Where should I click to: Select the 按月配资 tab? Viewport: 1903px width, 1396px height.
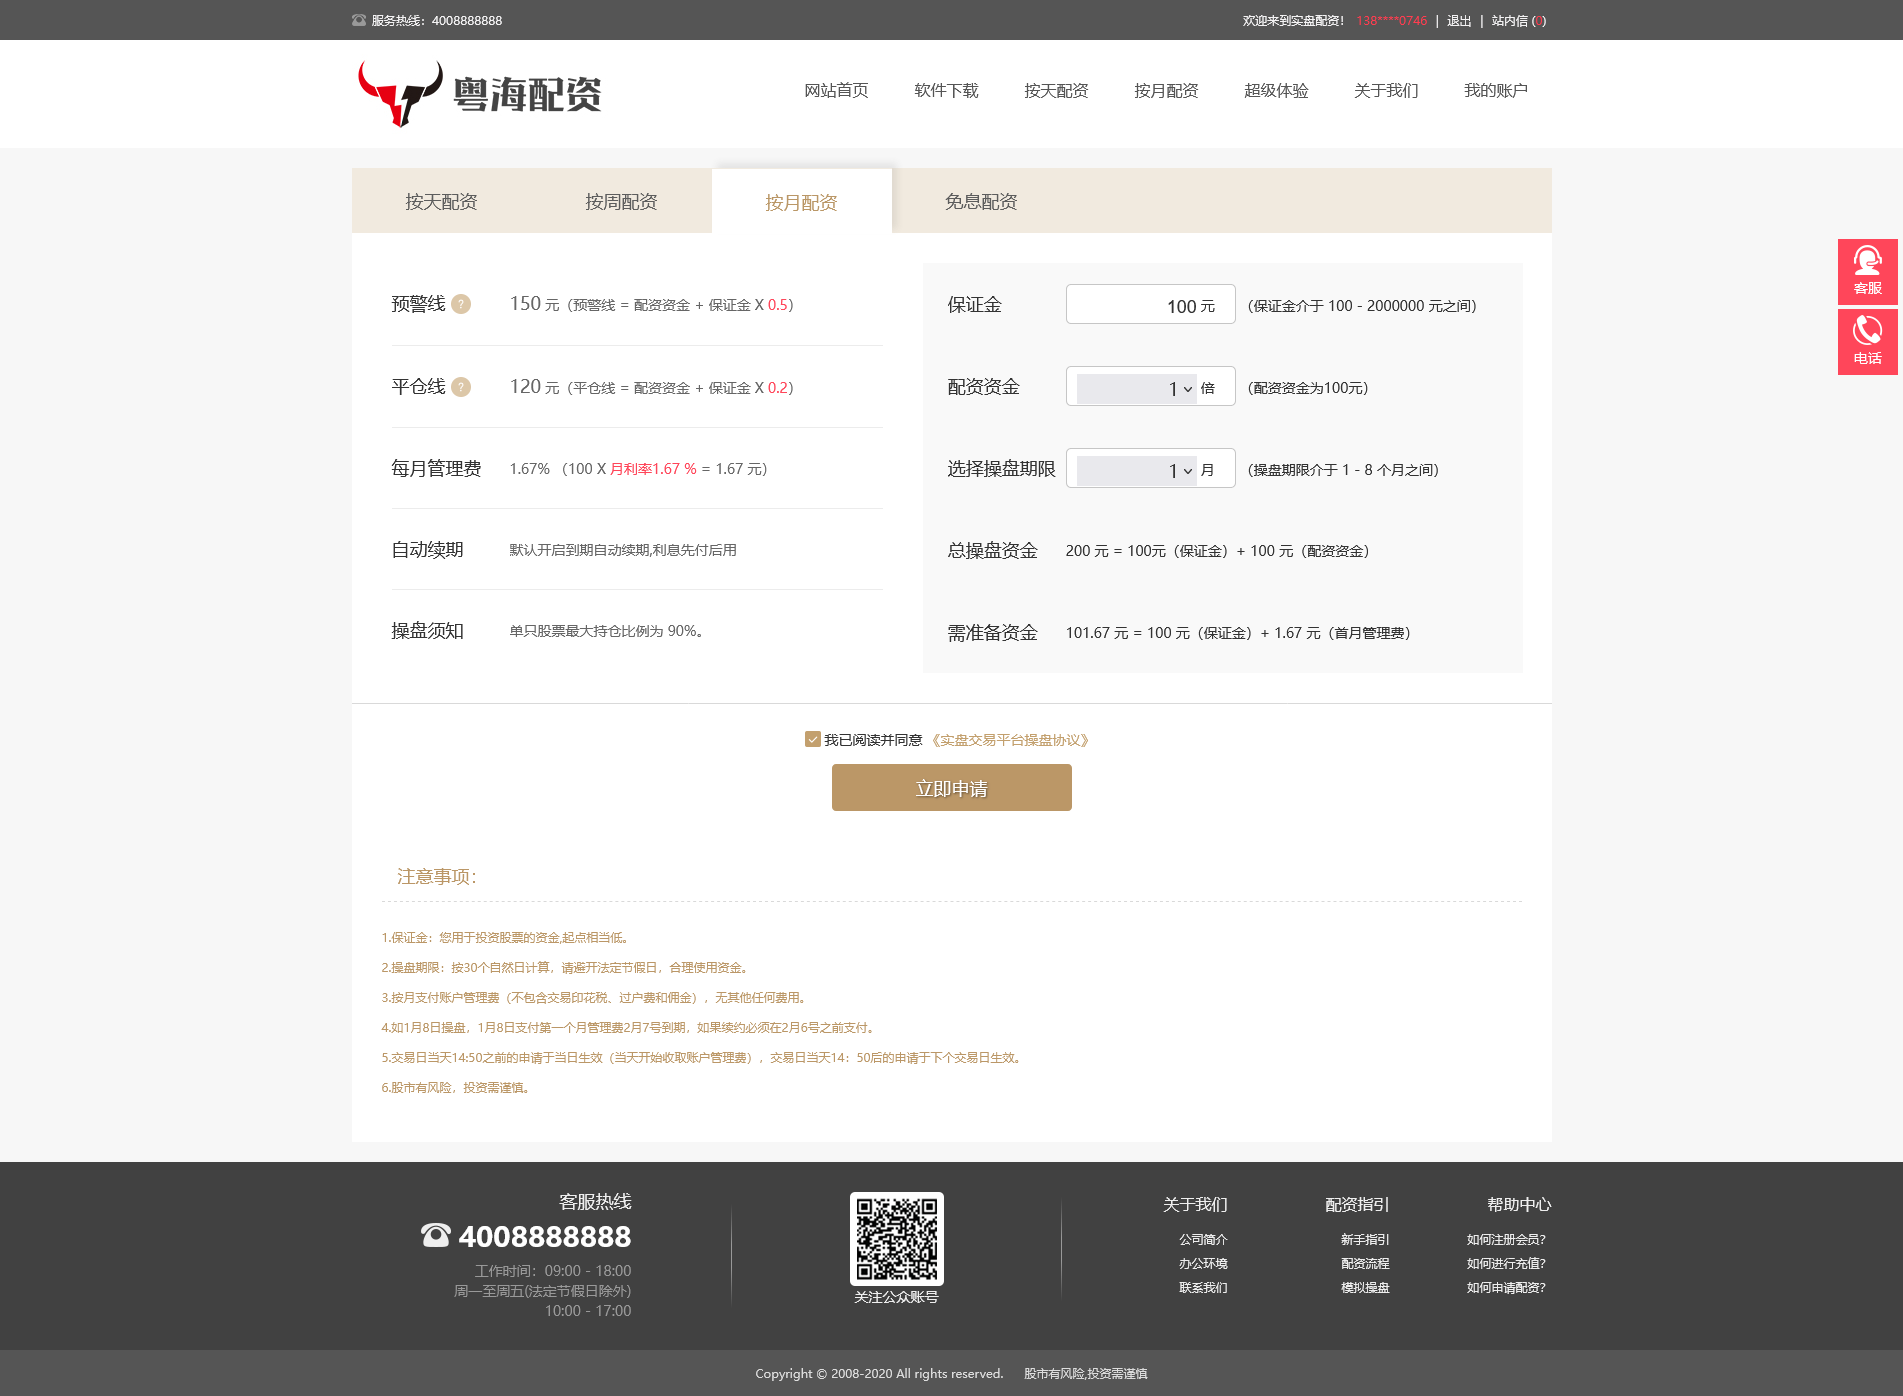[801, 202]
